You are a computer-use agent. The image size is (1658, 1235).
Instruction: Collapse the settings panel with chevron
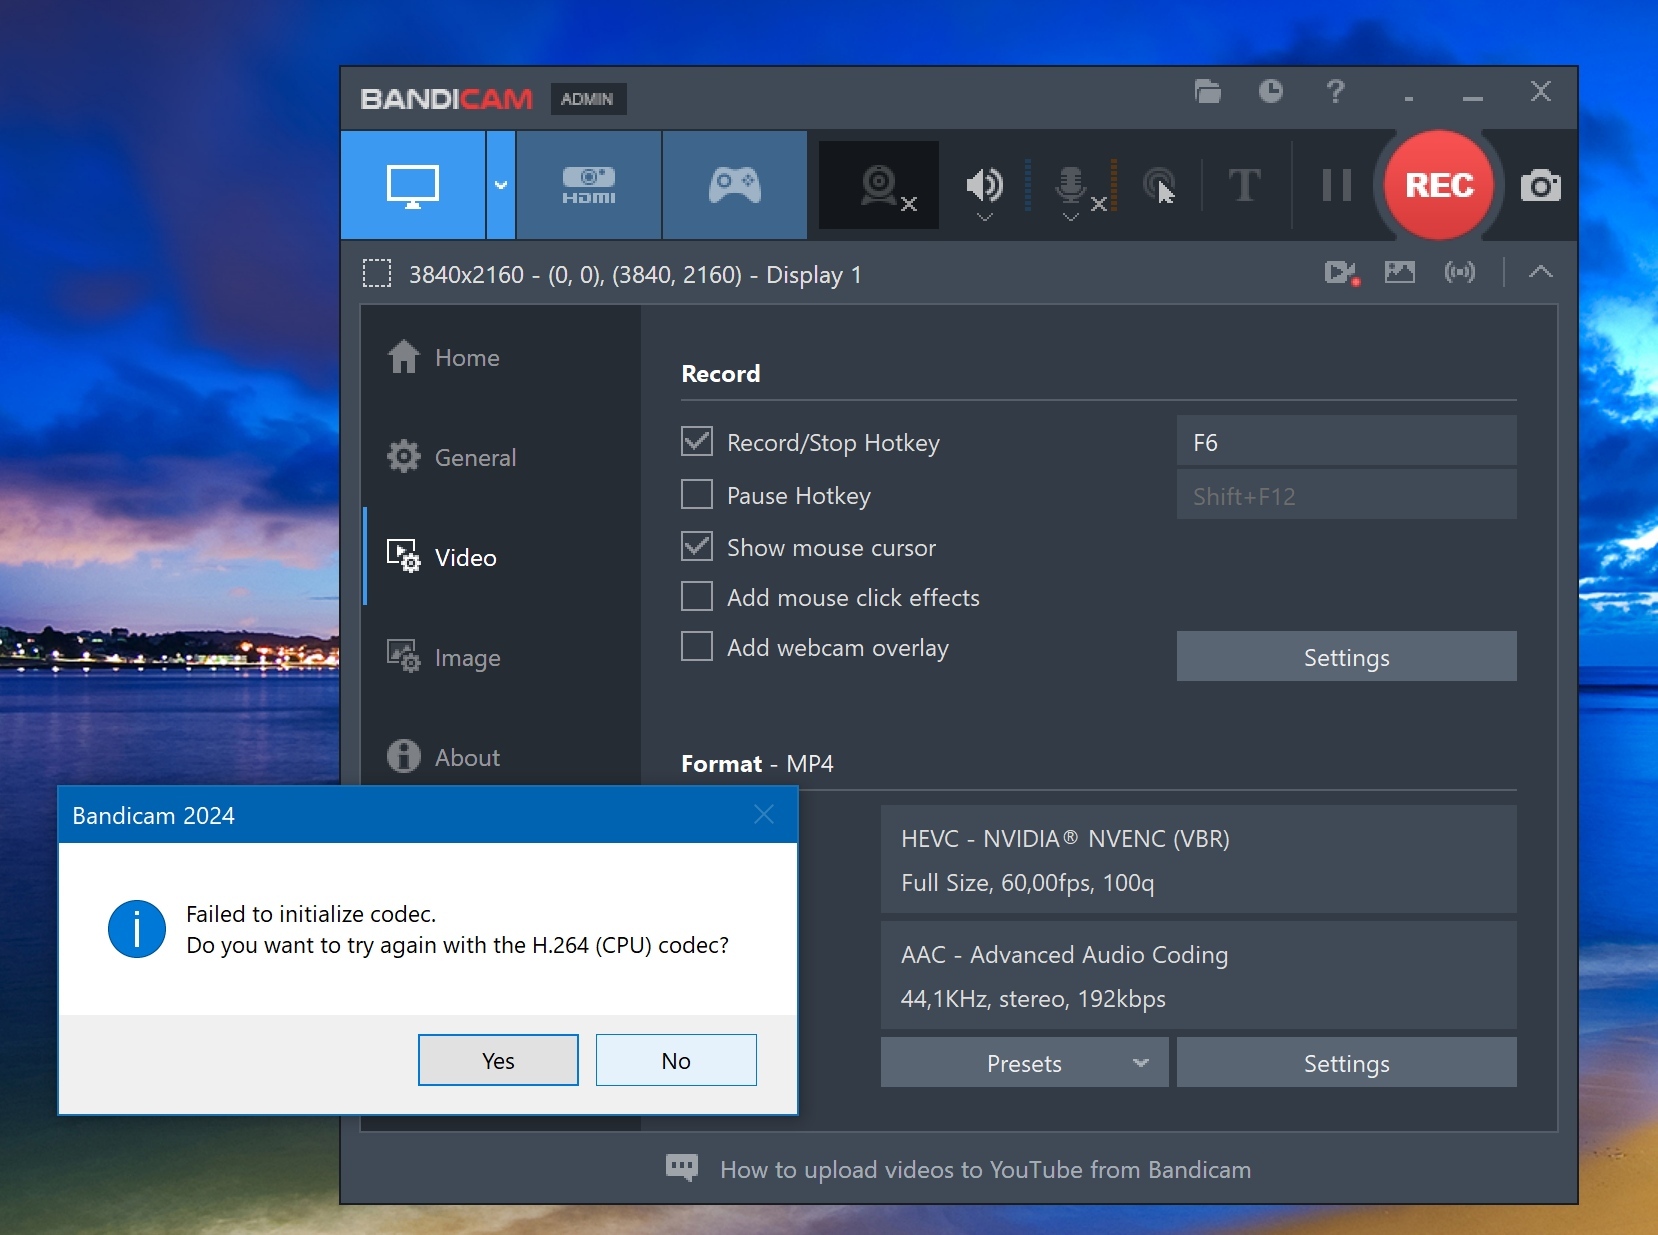(x=1541, y=272)
